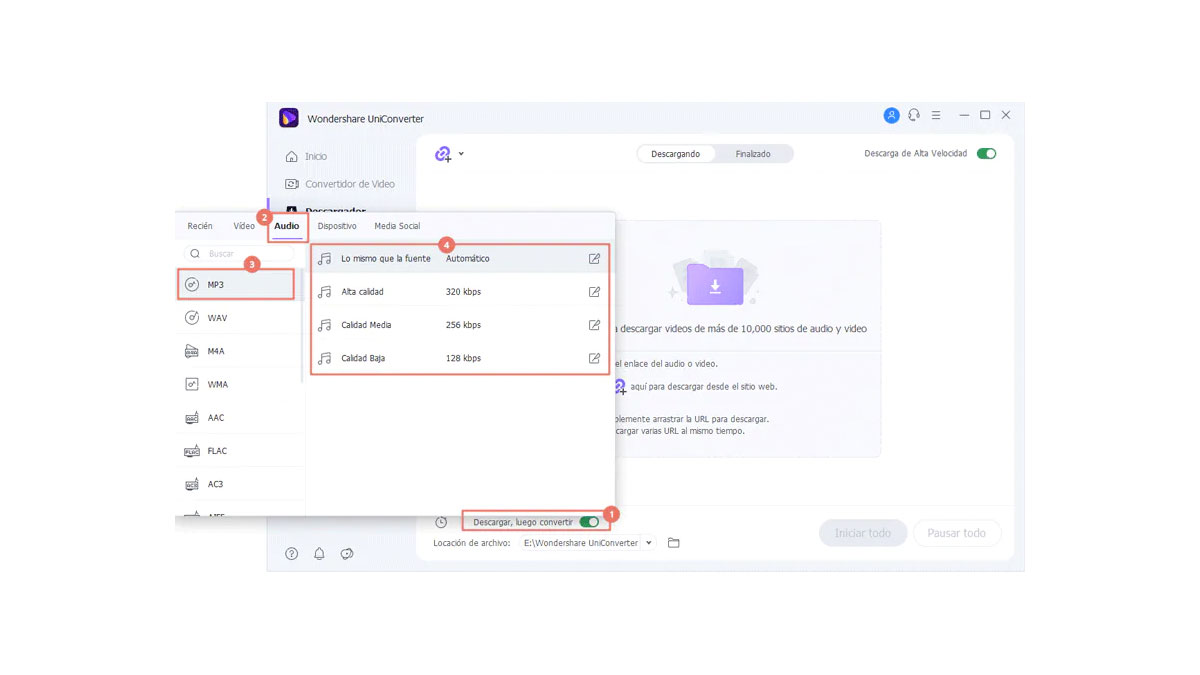Click the headset support icon
Viewport: 1200px width, 675px height.
[914, 116]
